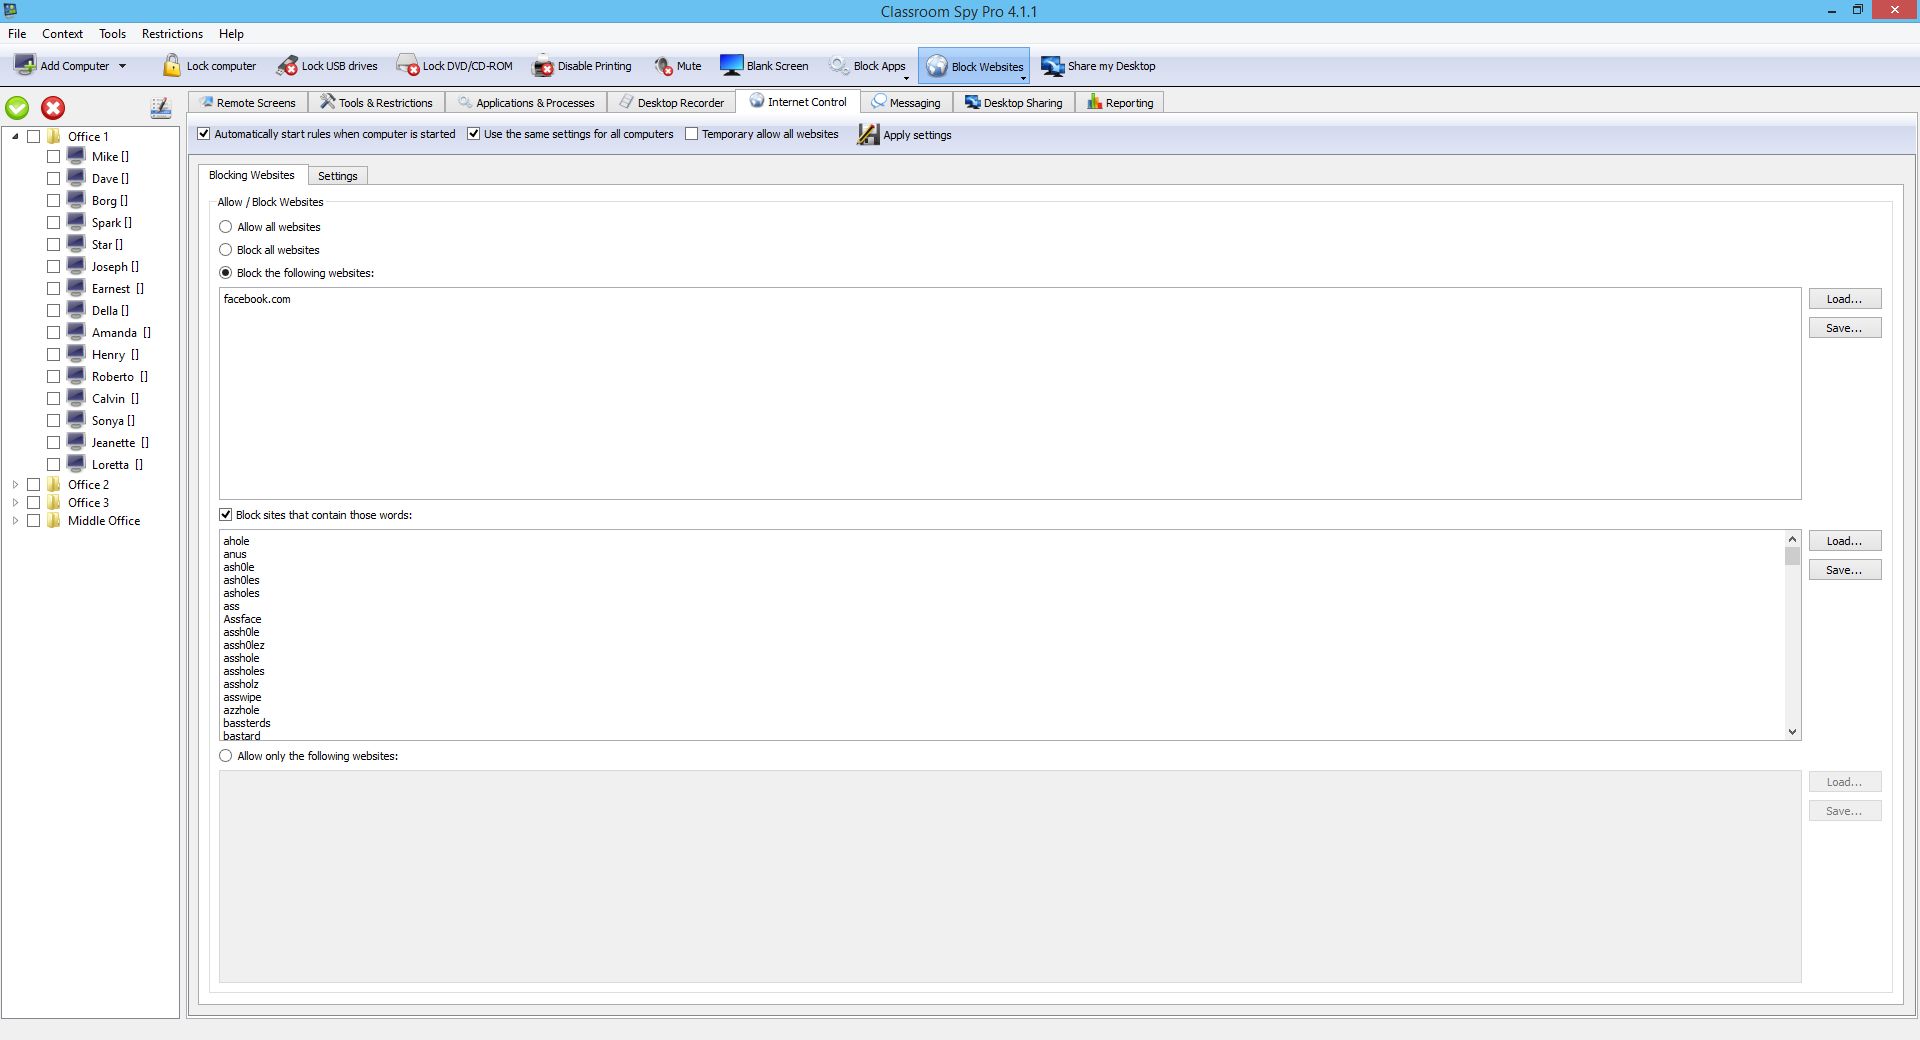
Task: Click the red X deselect icon
Action: tap(53, 108)
